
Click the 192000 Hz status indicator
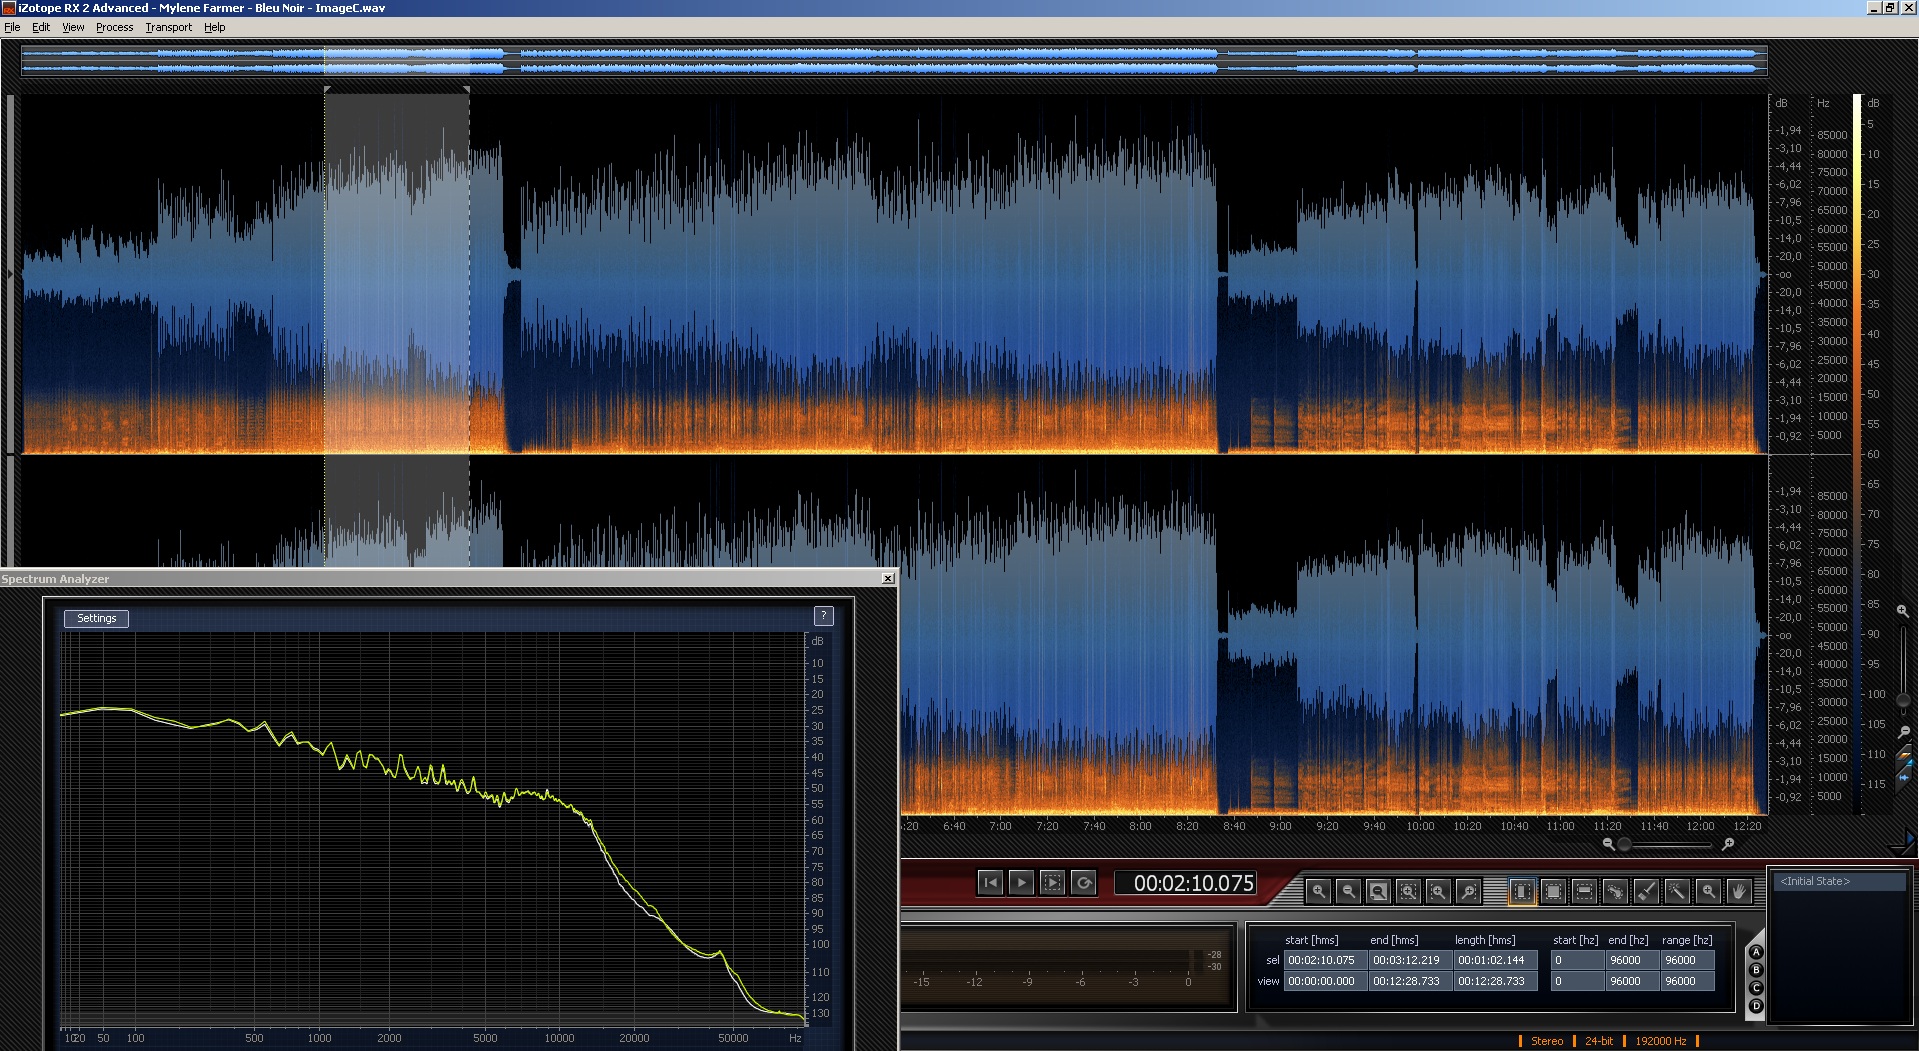(1661, 1041)
